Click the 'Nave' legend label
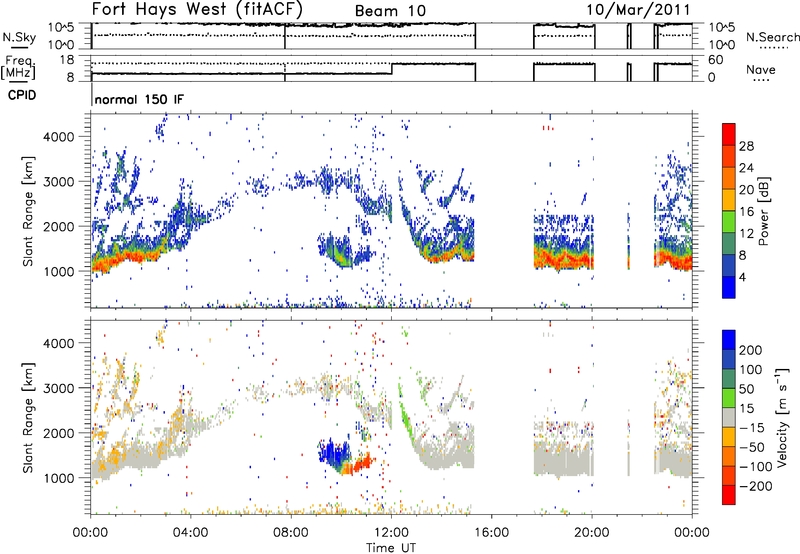This screenshot has height=554, width=800. tap(761, 69)
